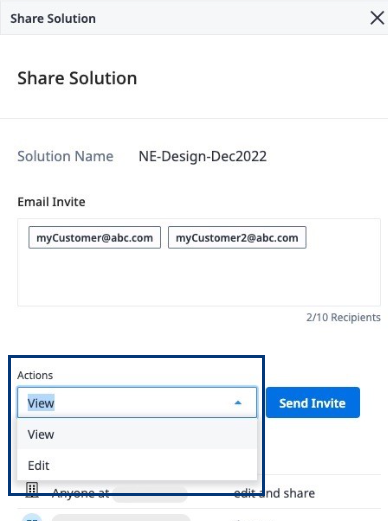Choose Edit option from the dropdown list
The height and width of the screenshot is (521, 388).
137,465
